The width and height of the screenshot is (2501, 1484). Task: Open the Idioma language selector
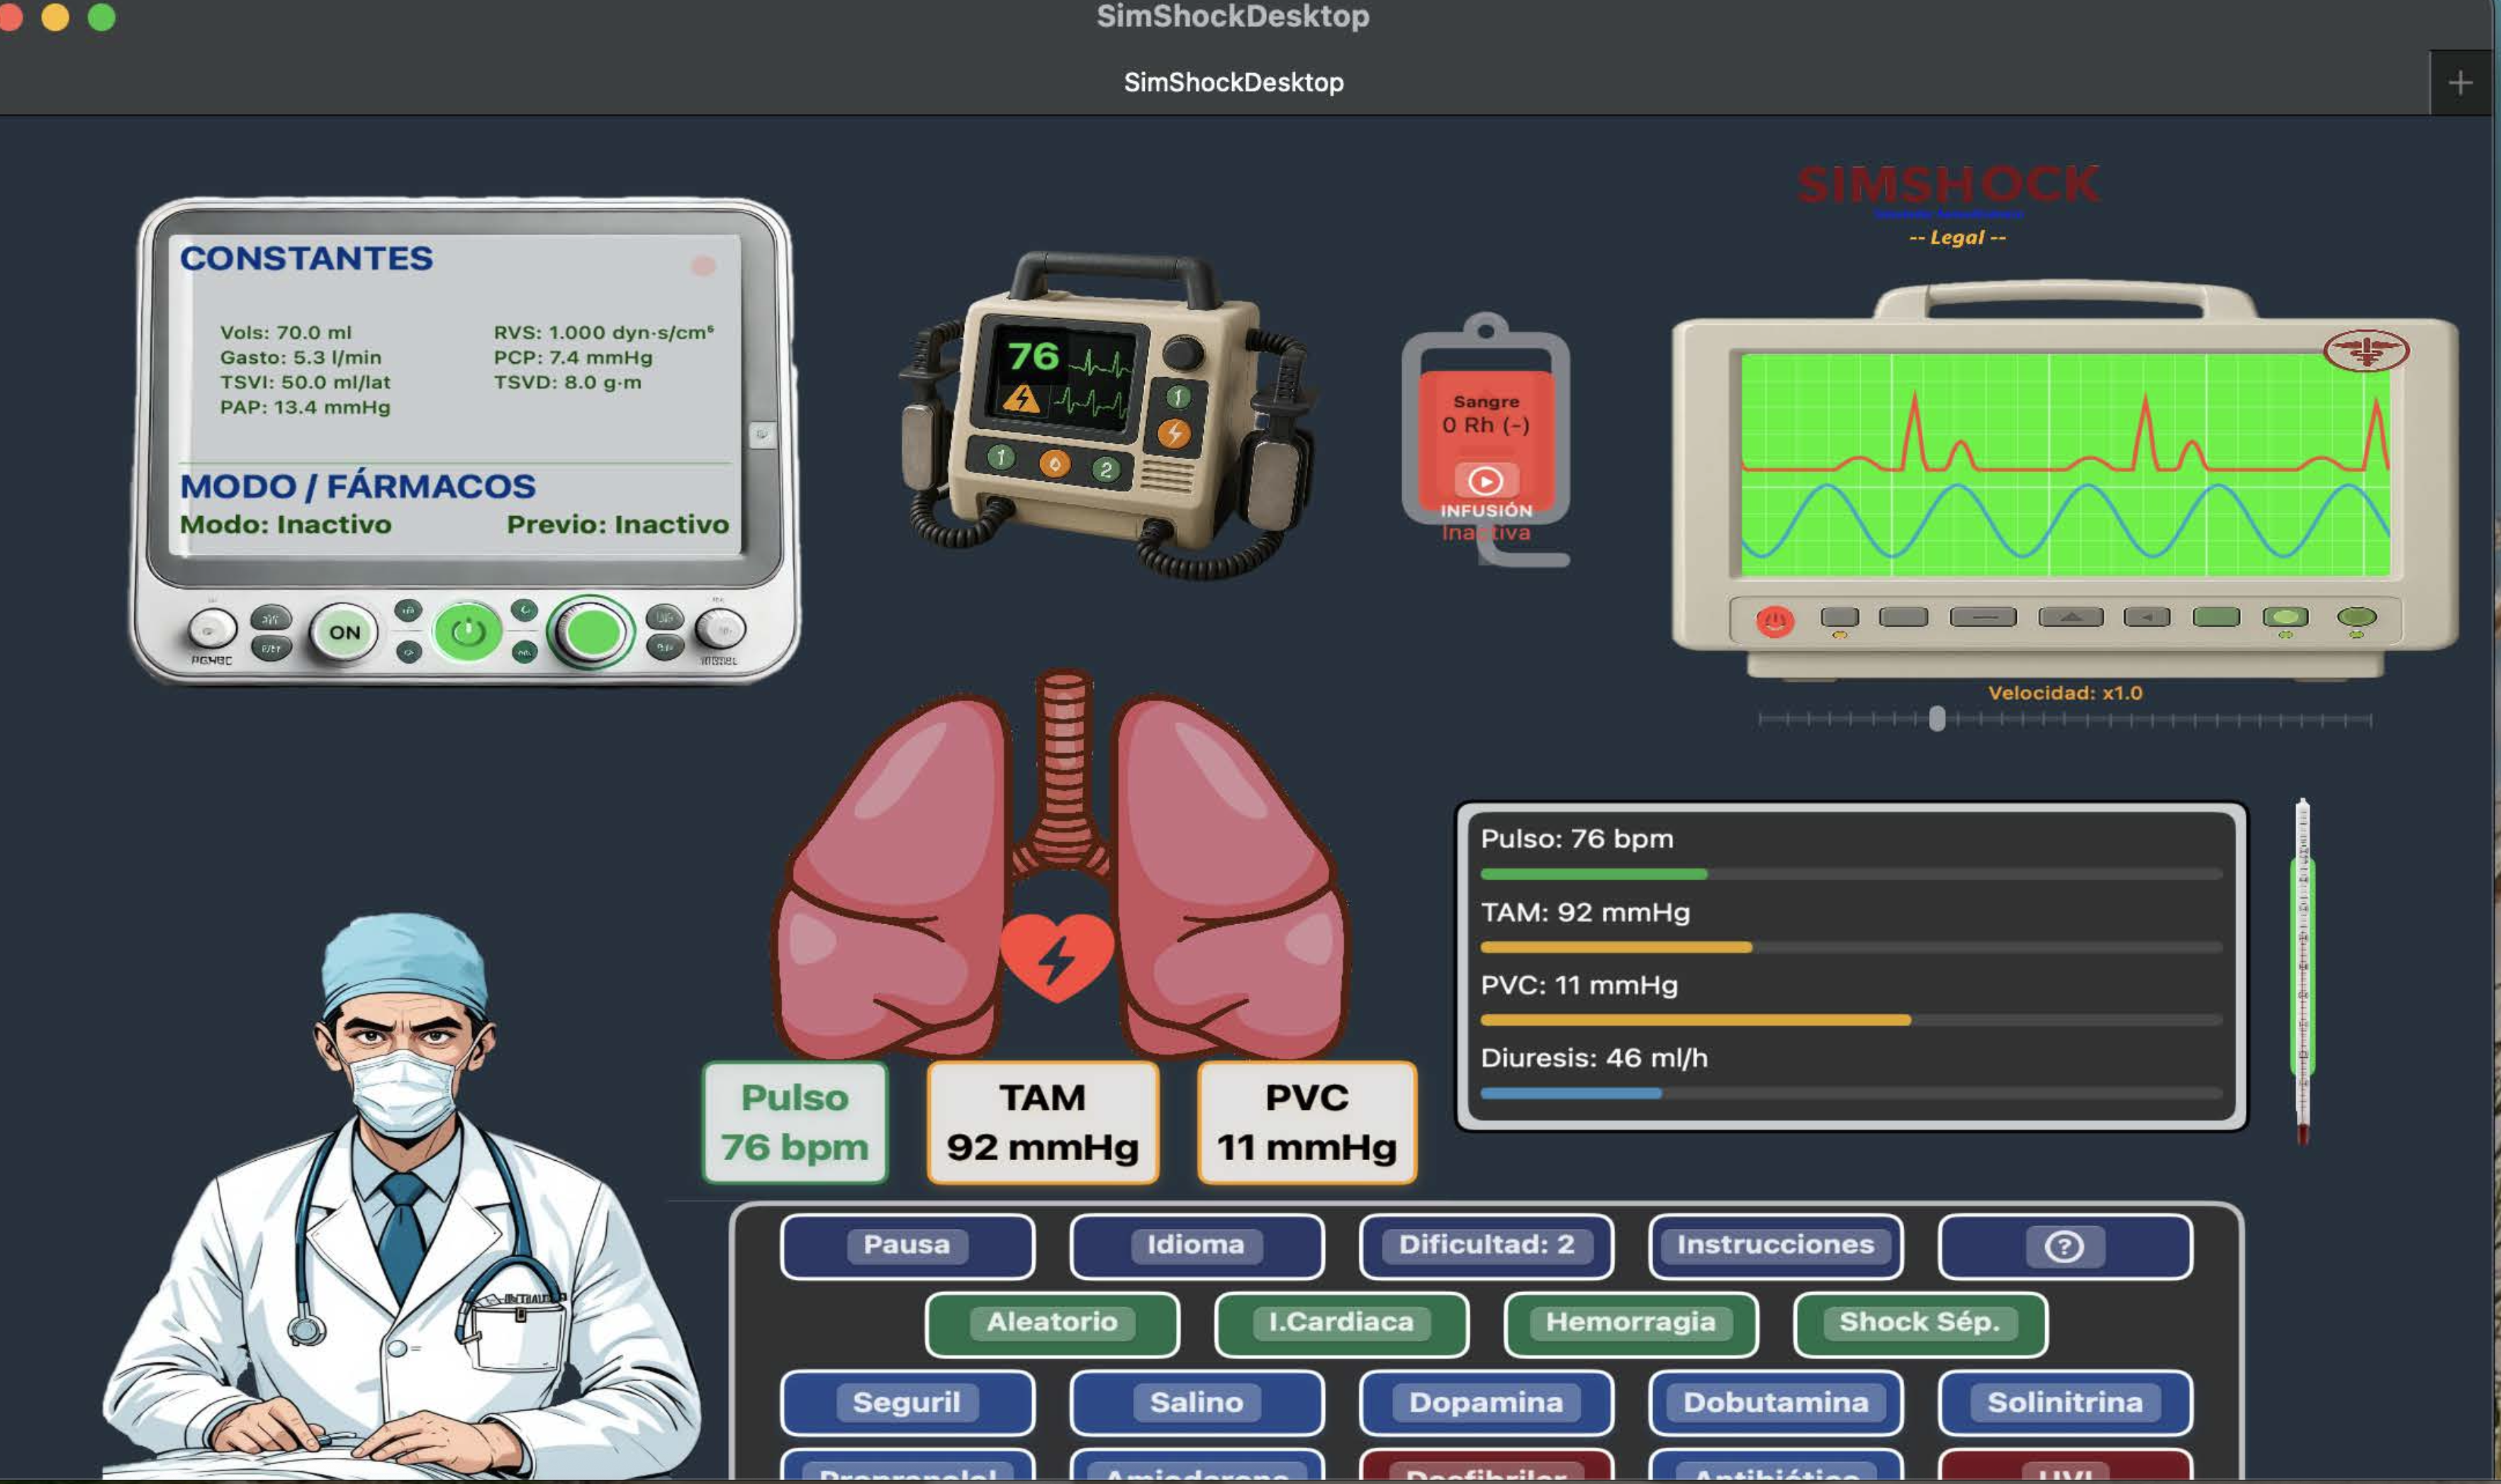pyautogui.click(x=1196, y=1246)
